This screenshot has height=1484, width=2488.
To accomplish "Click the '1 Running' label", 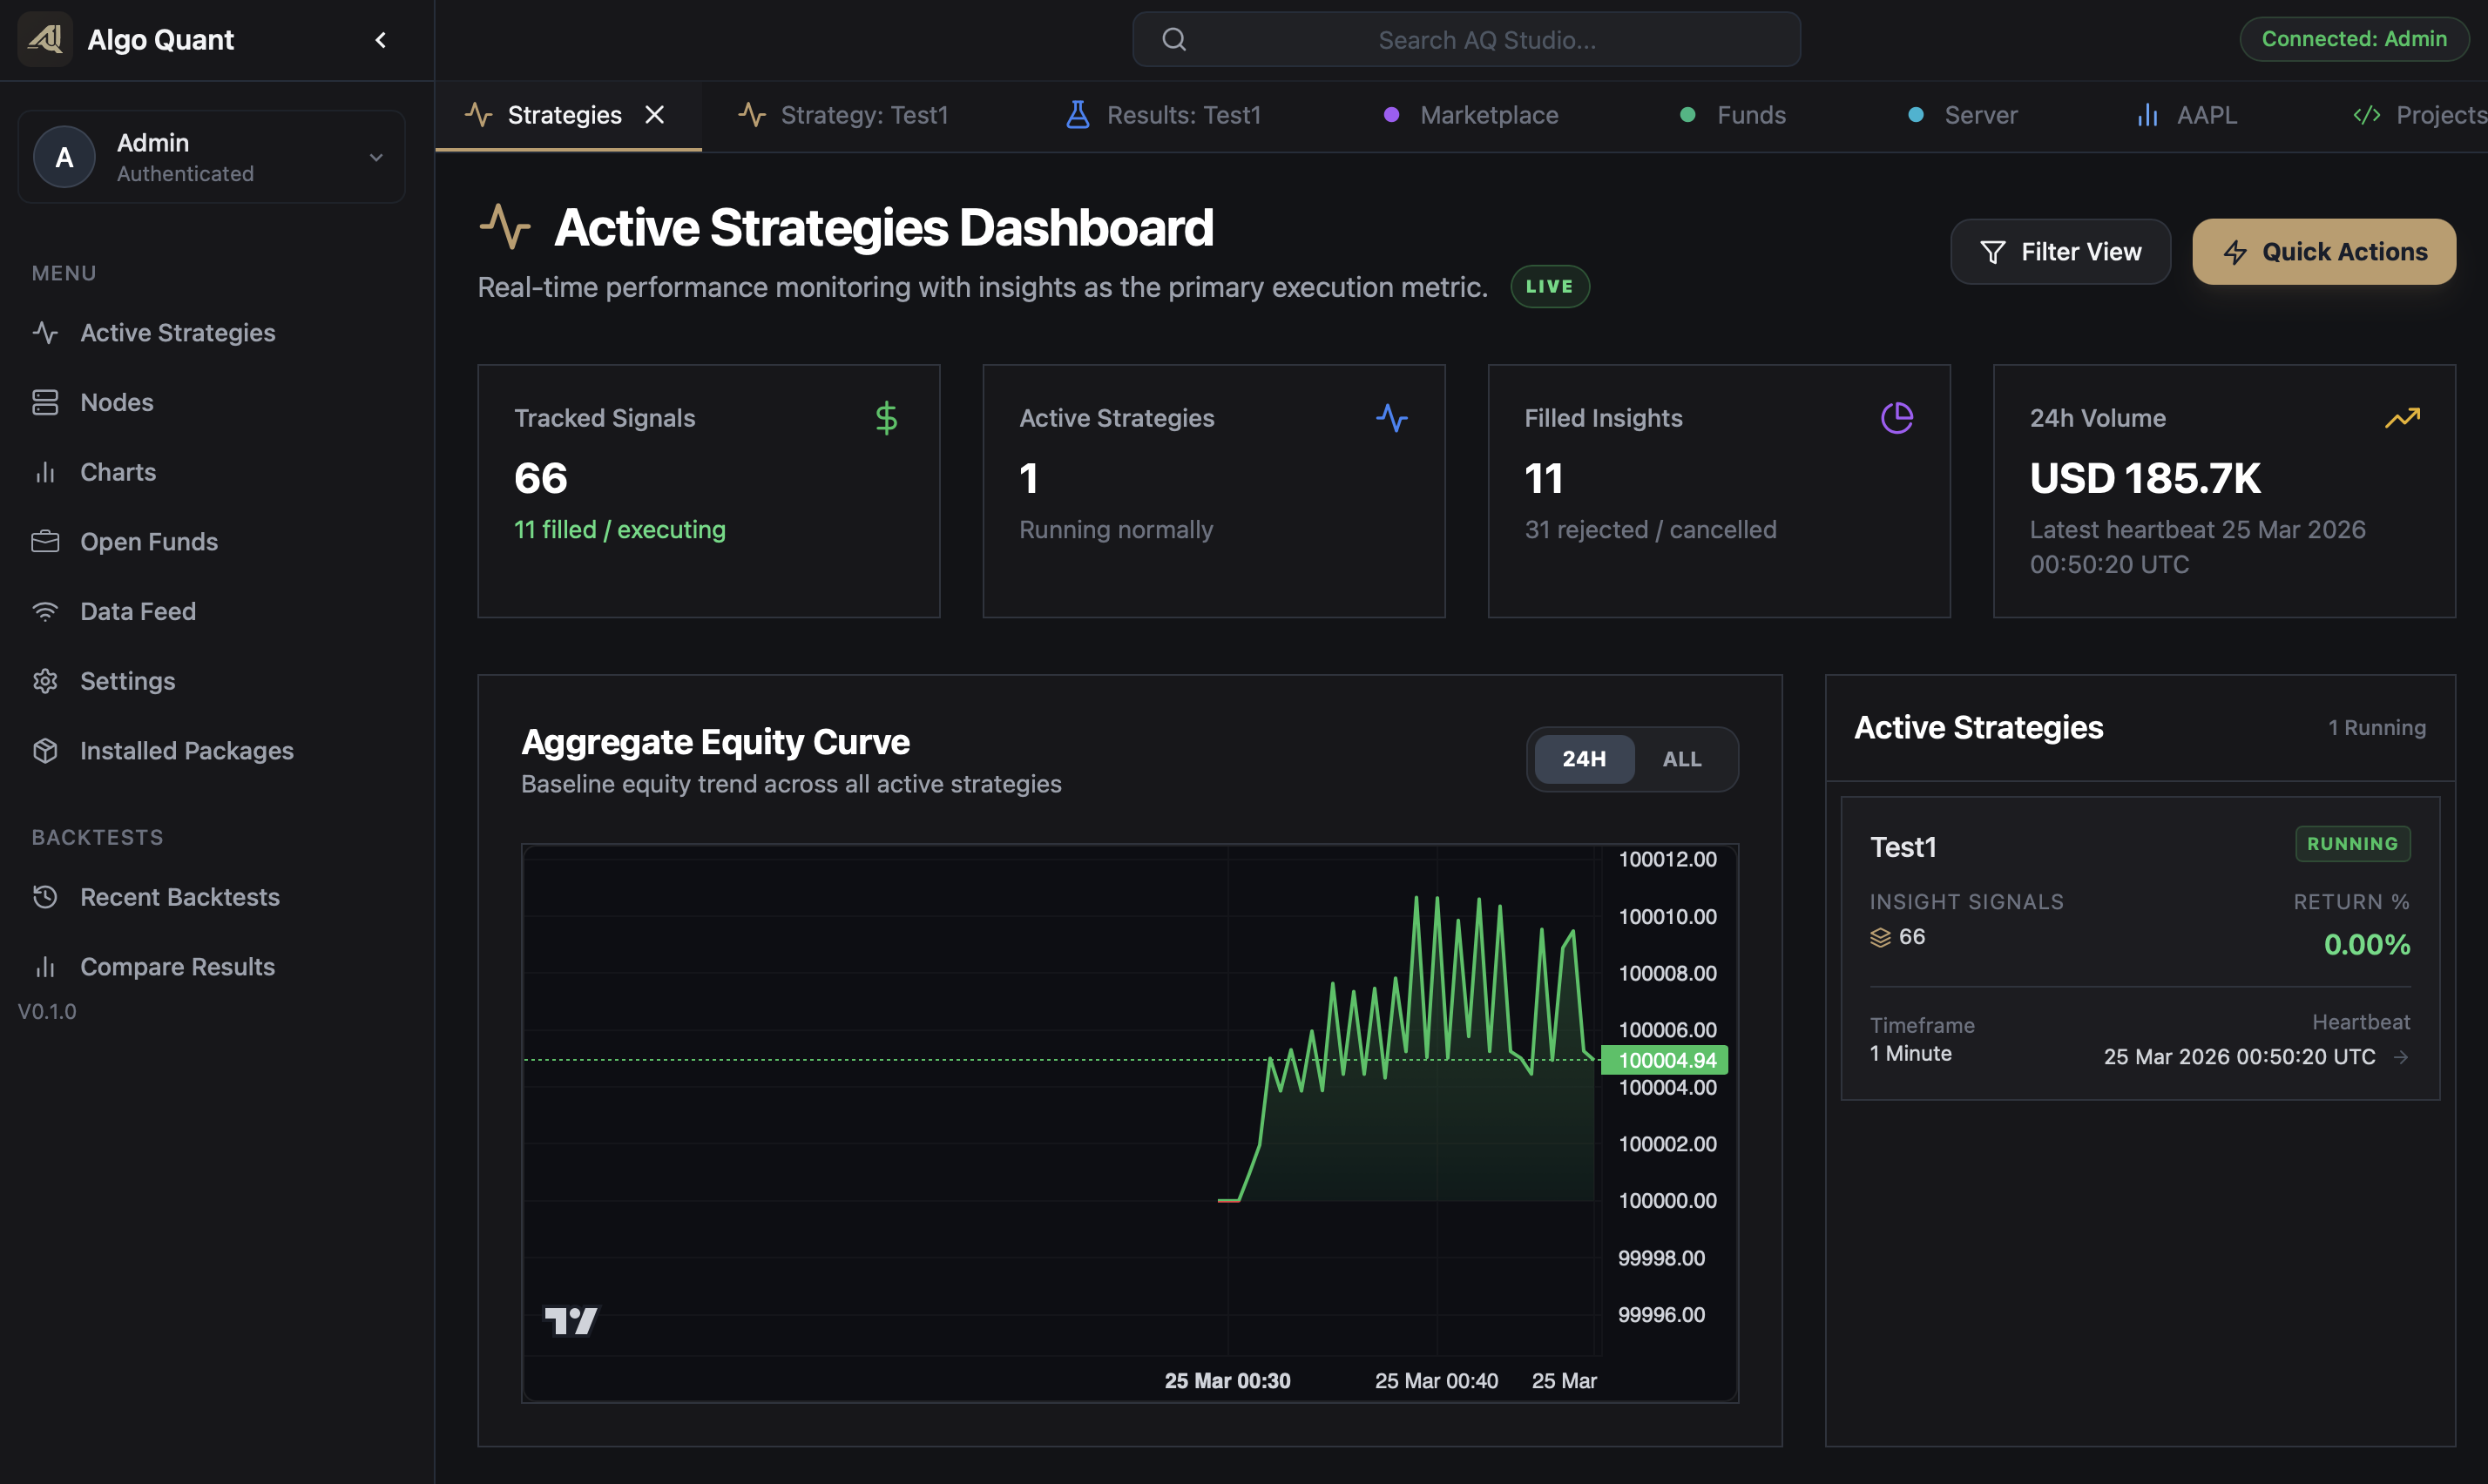I will tap(2376, 728).
